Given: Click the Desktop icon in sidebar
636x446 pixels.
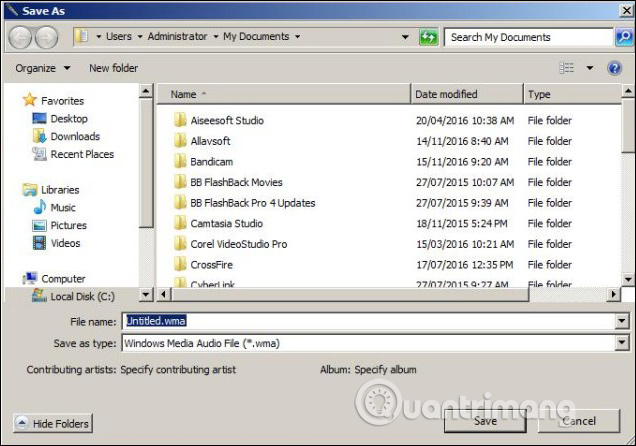Looking at the screenshot, I should (39, 118).
